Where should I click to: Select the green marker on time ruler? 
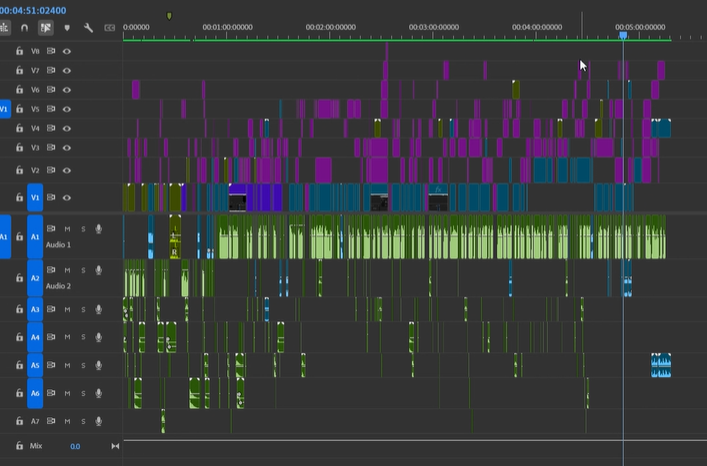pos(169,16)
